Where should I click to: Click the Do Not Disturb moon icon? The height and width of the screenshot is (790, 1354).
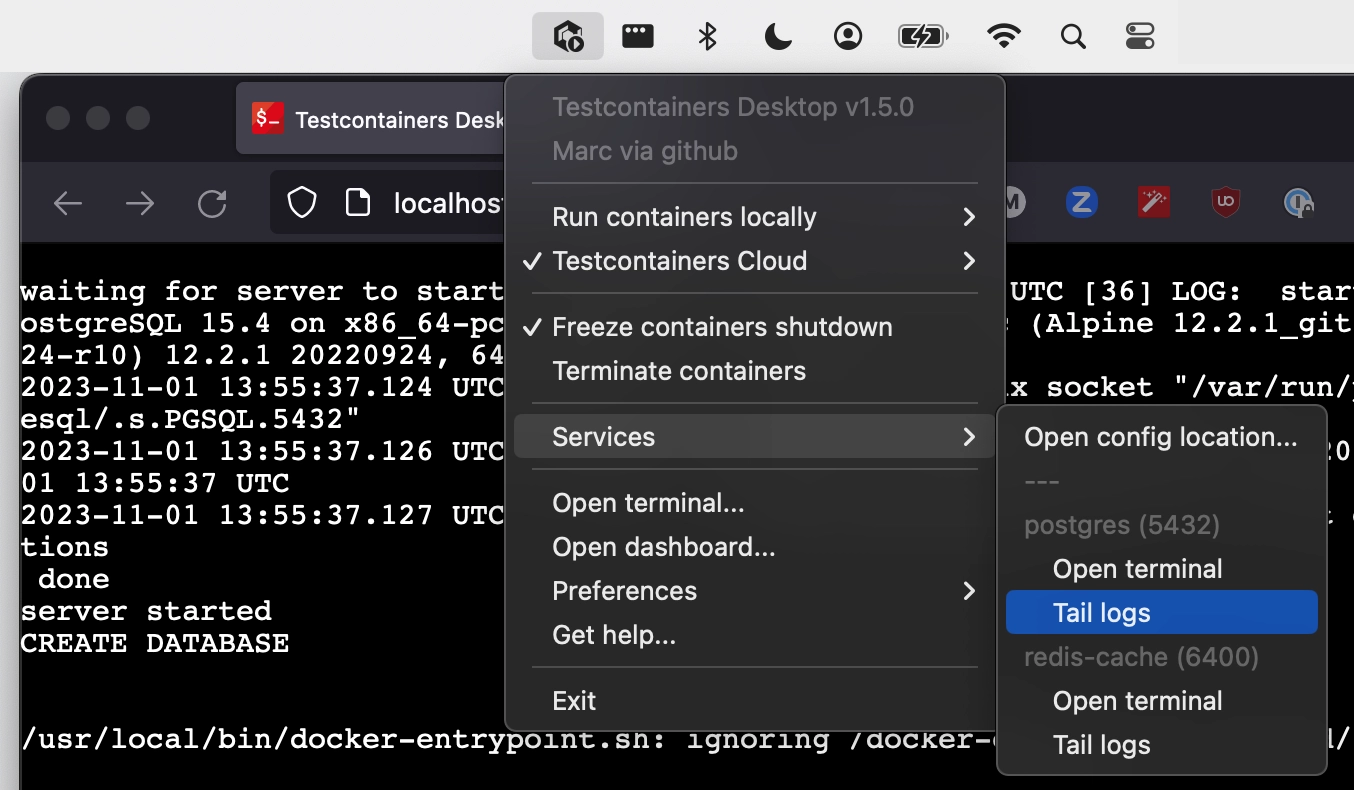(777, 35)
